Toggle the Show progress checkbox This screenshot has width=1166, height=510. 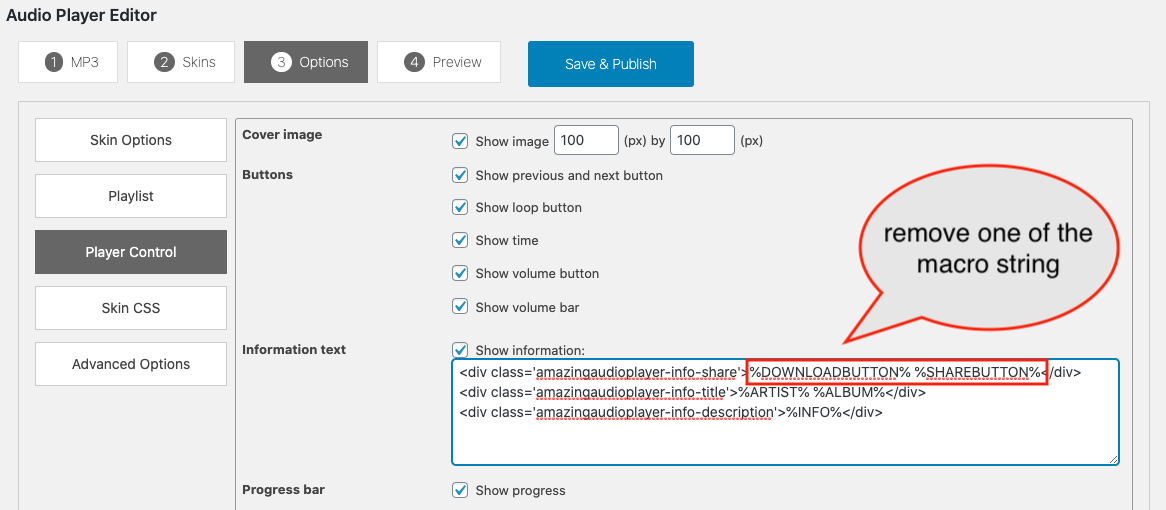460,490
